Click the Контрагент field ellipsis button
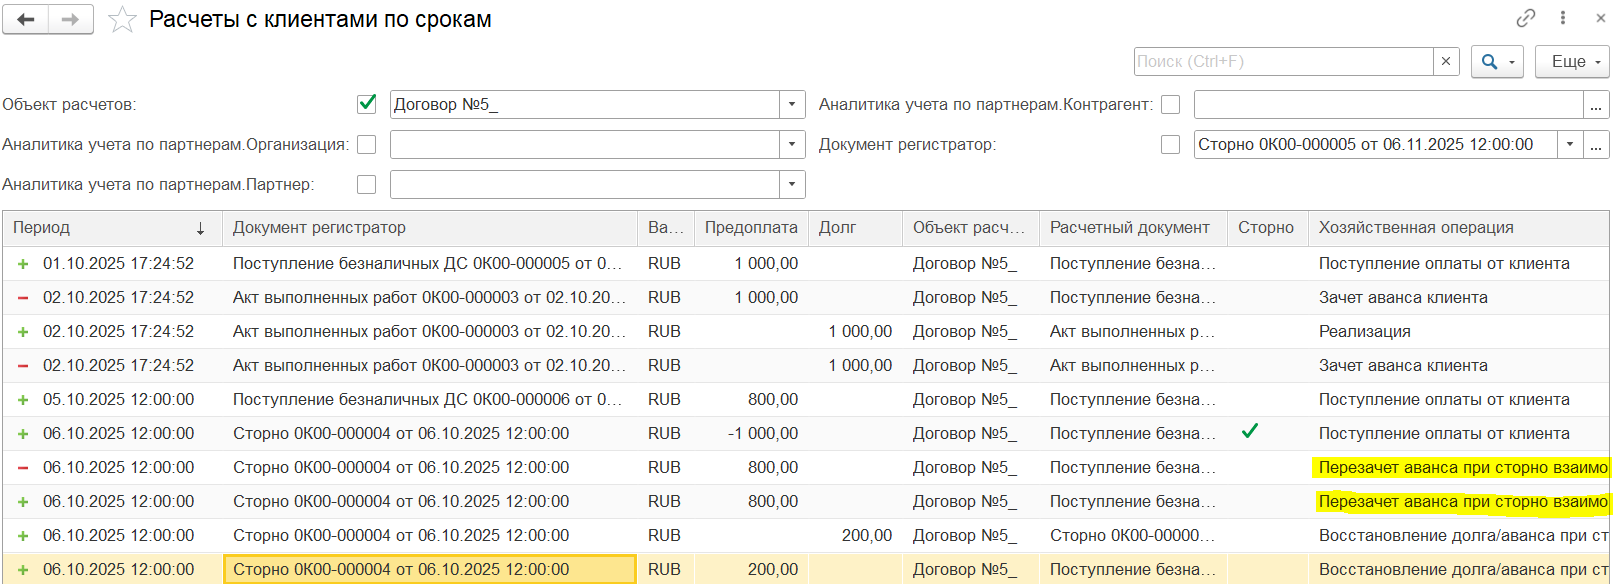The width and height of the screenshot is (1615, 584). click(1596, 105)
